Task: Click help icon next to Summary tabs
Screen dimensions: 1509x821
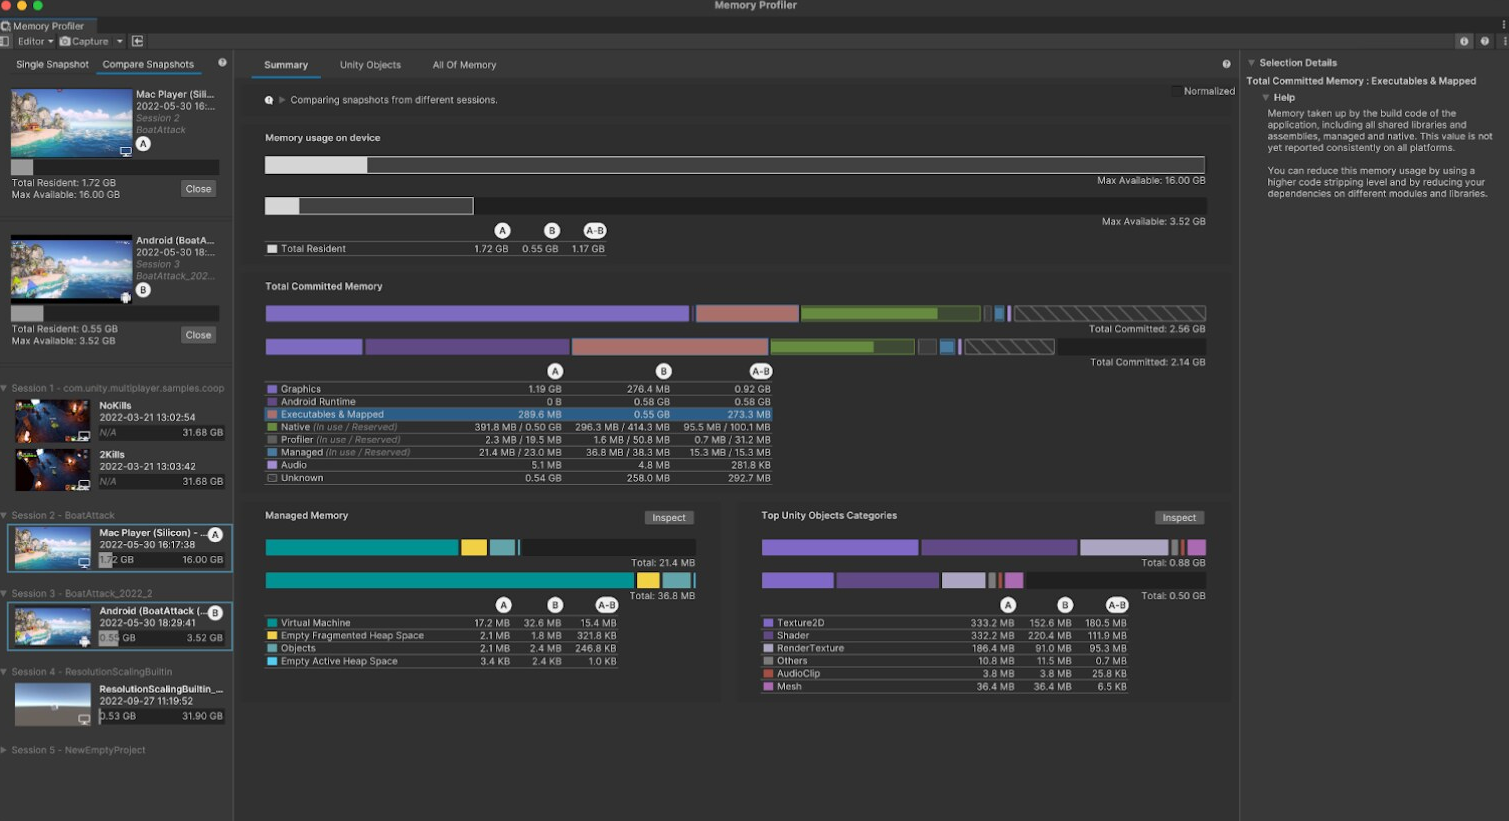Action: point(1226,64)
